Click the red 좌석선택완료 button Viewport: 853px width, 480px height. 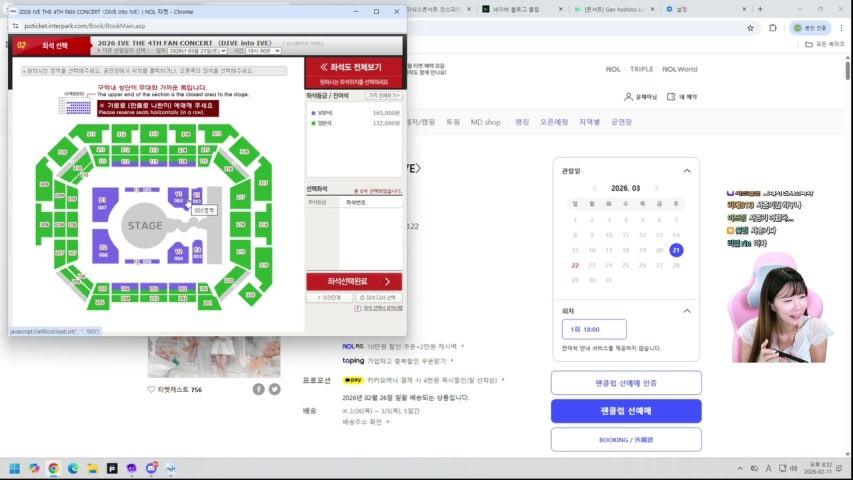pos(354,281)
